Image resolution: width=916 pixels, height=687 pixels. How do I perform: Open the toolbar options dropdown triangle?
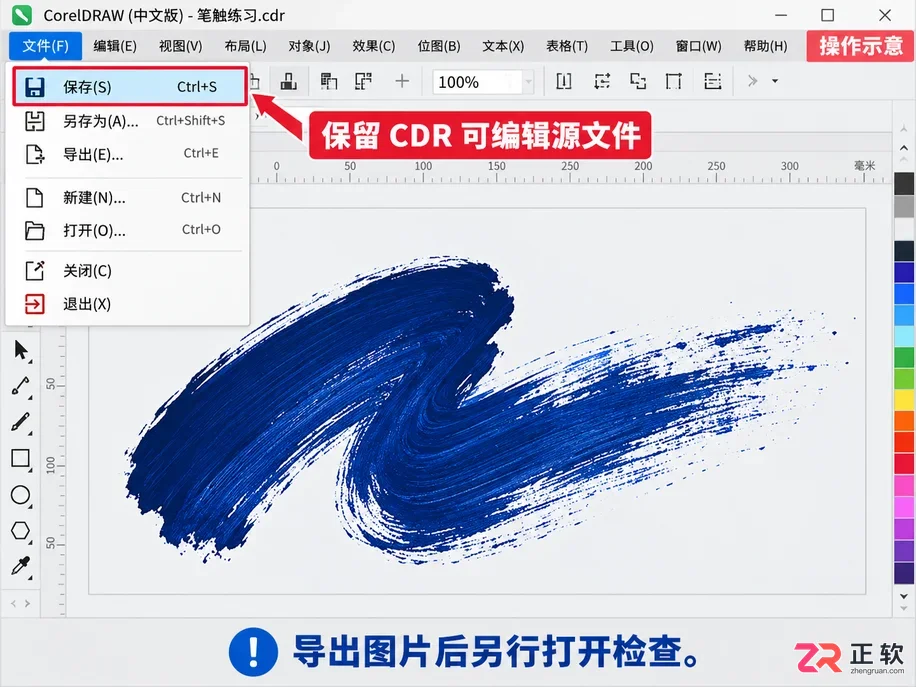775,81
